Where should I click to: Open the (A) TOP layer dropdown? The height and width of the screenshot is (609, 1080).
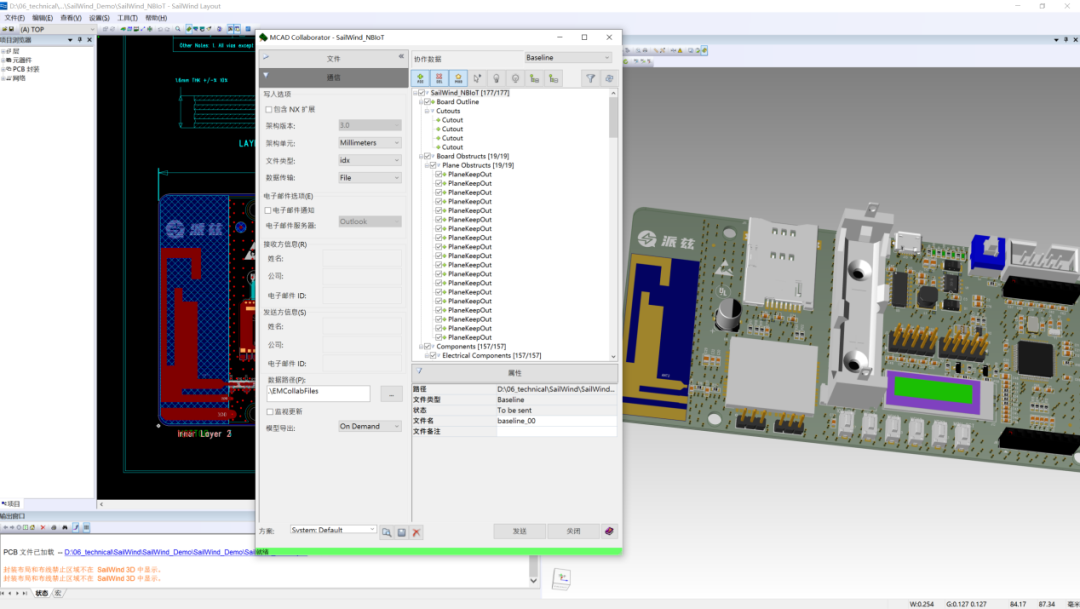(x=56, y=30)
